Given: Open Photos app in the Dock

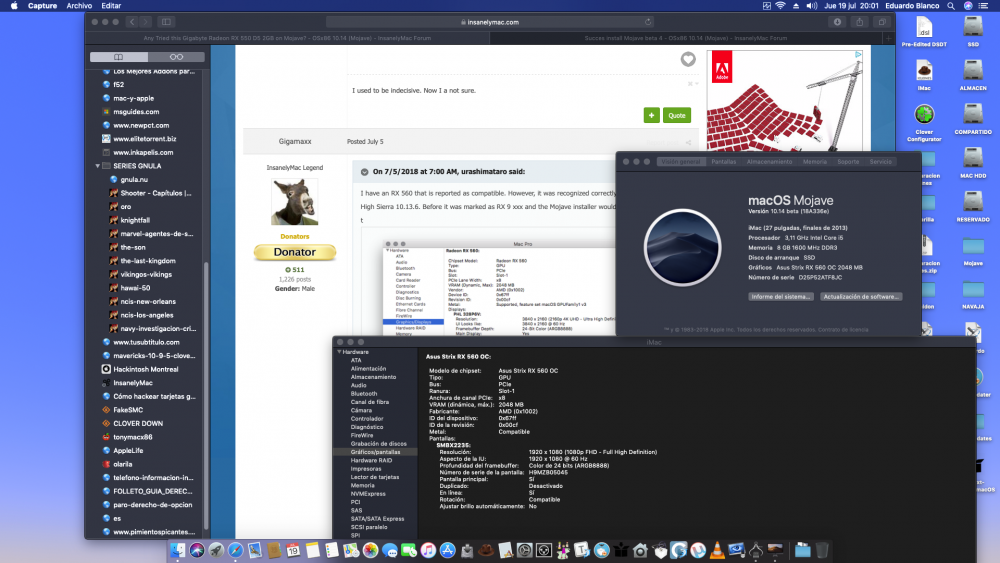Looking at the screenshot, I should (370, 550).
